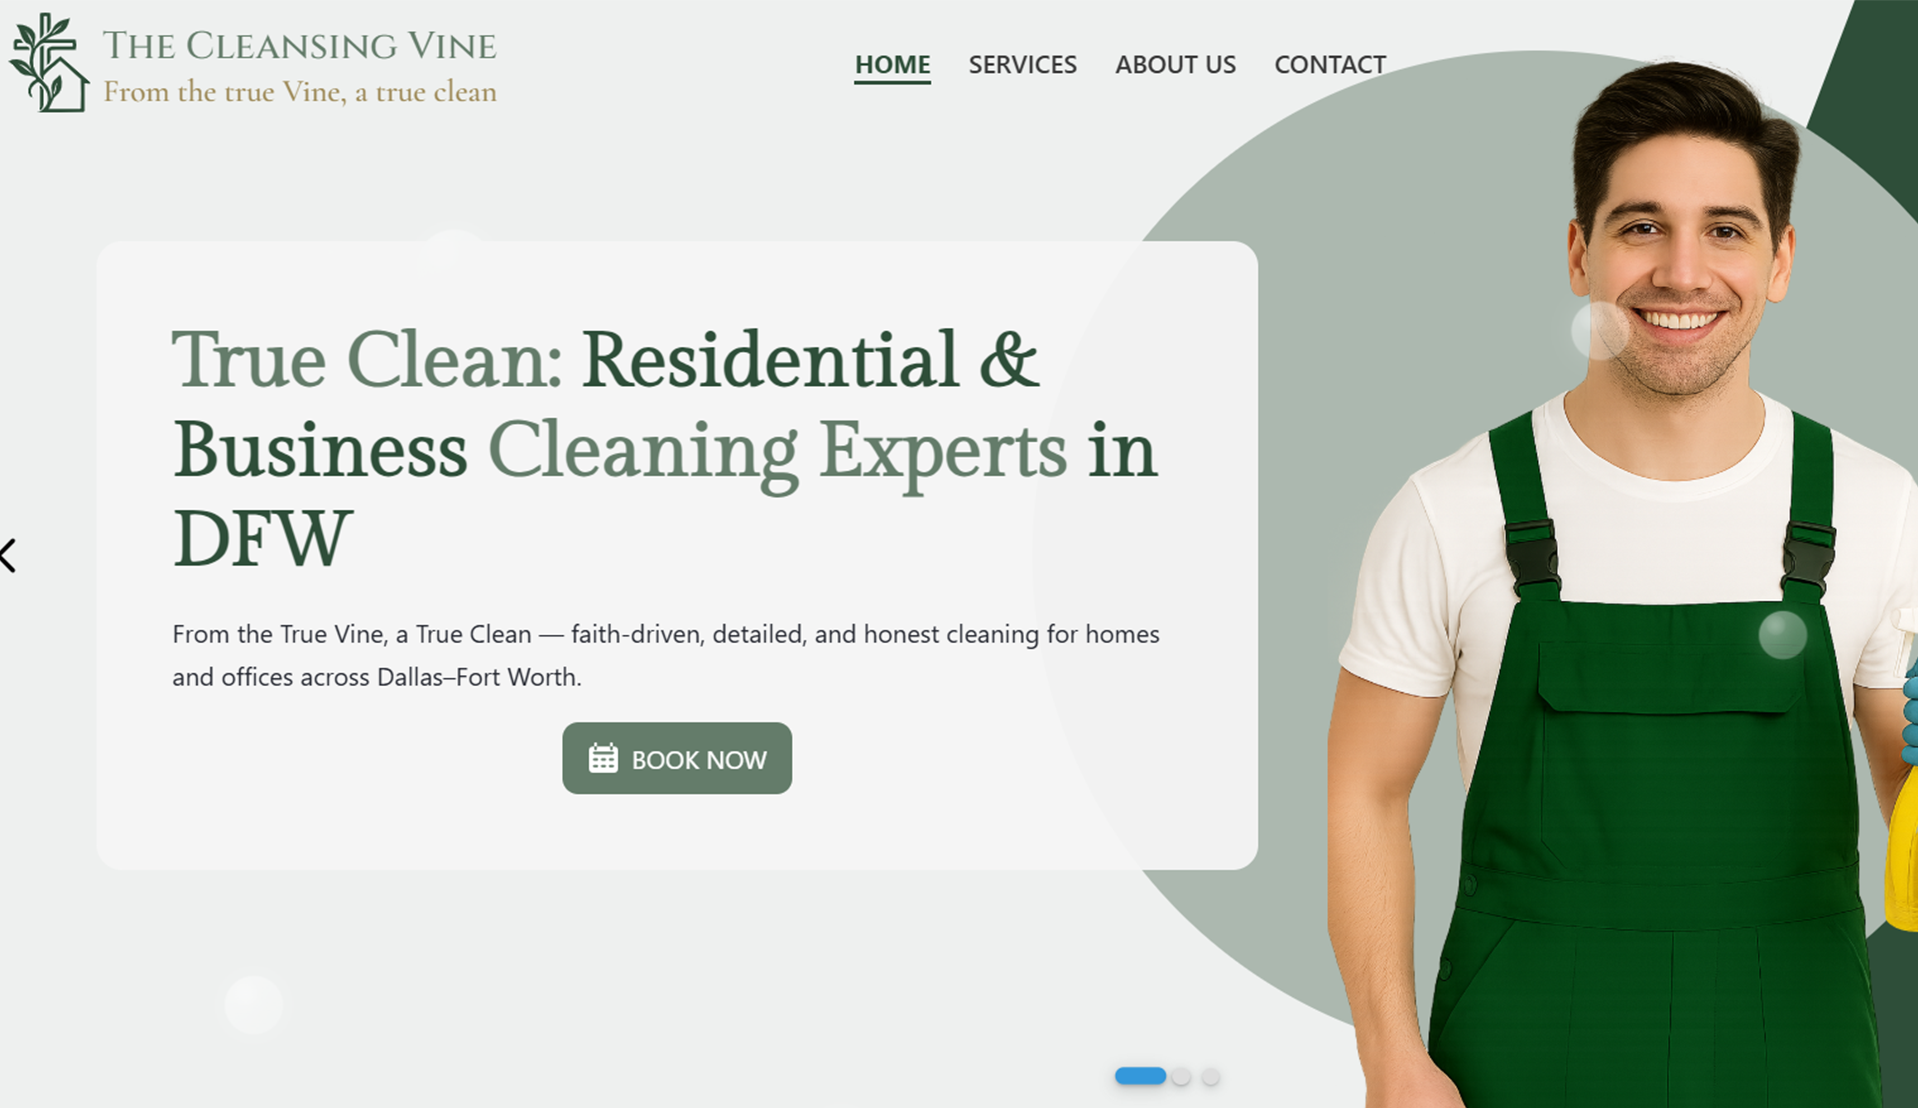The height and width of the screenshot is (1108, 1918).
Task: Open ABOUT US in navigation
Action: (x=1175, y=65)
